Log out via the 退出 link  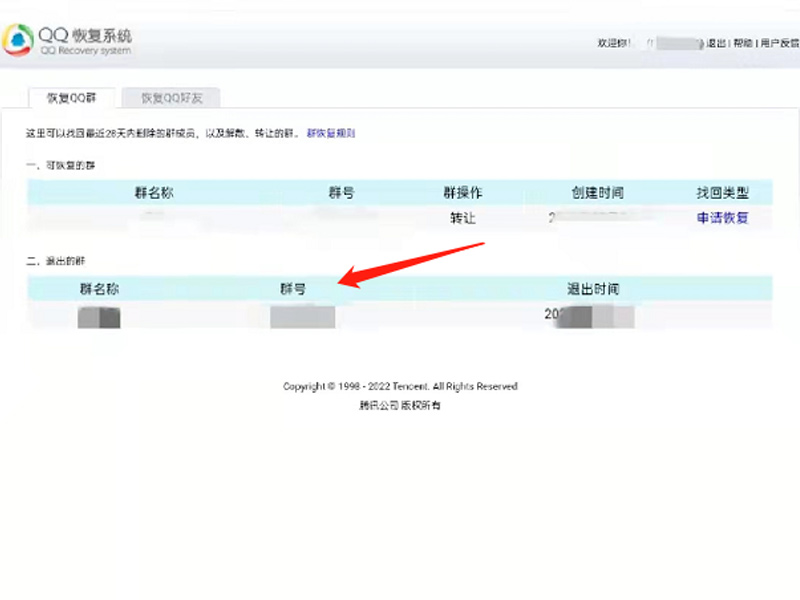click(716, 43)
